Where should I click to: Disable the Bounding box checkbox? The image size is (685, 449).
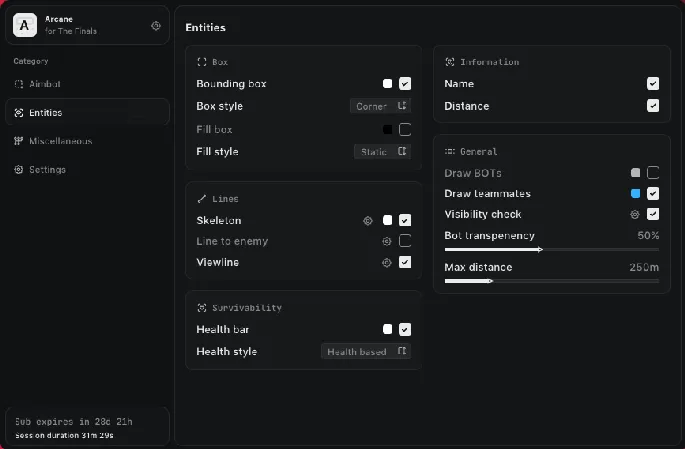point(405,84)
